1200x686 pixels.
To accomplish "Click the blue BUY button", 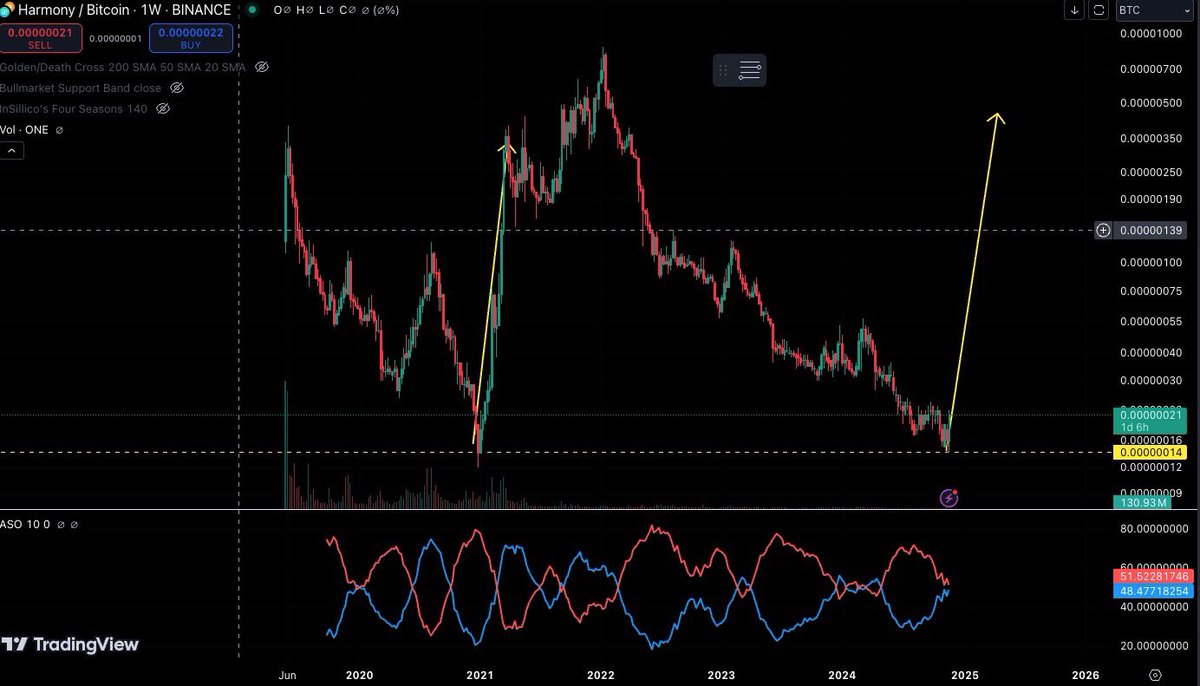I will coord(192,39).
